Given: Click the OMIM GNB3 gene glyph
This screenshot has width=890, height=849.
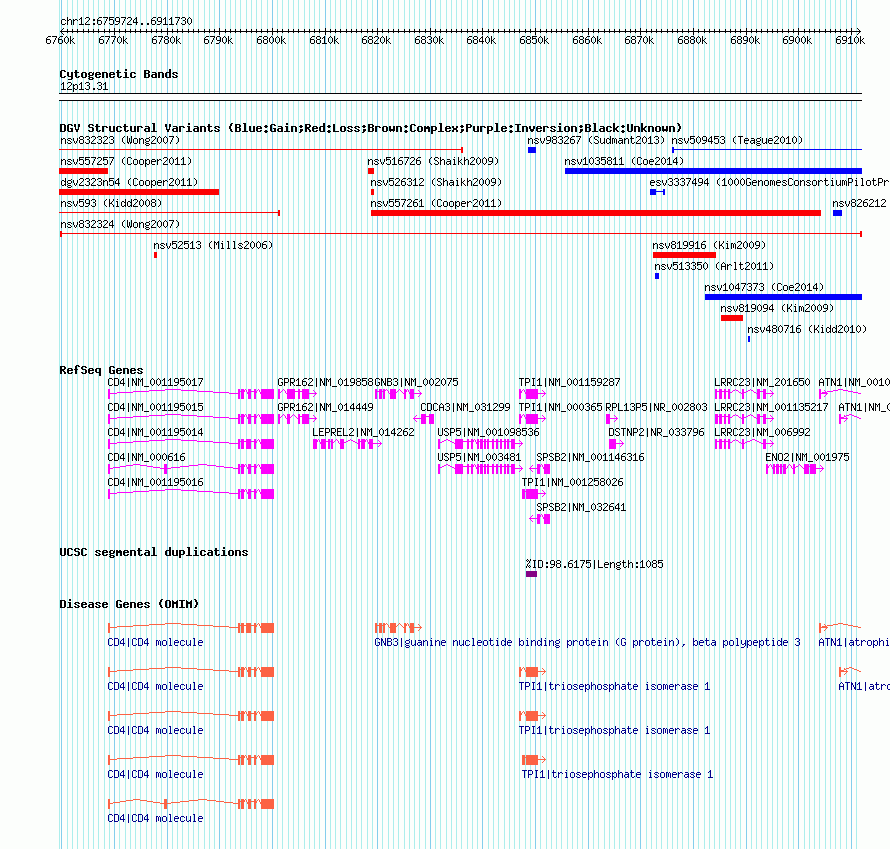Looking at the screenshot, I should pyautogui.click(x=398, y=628).
